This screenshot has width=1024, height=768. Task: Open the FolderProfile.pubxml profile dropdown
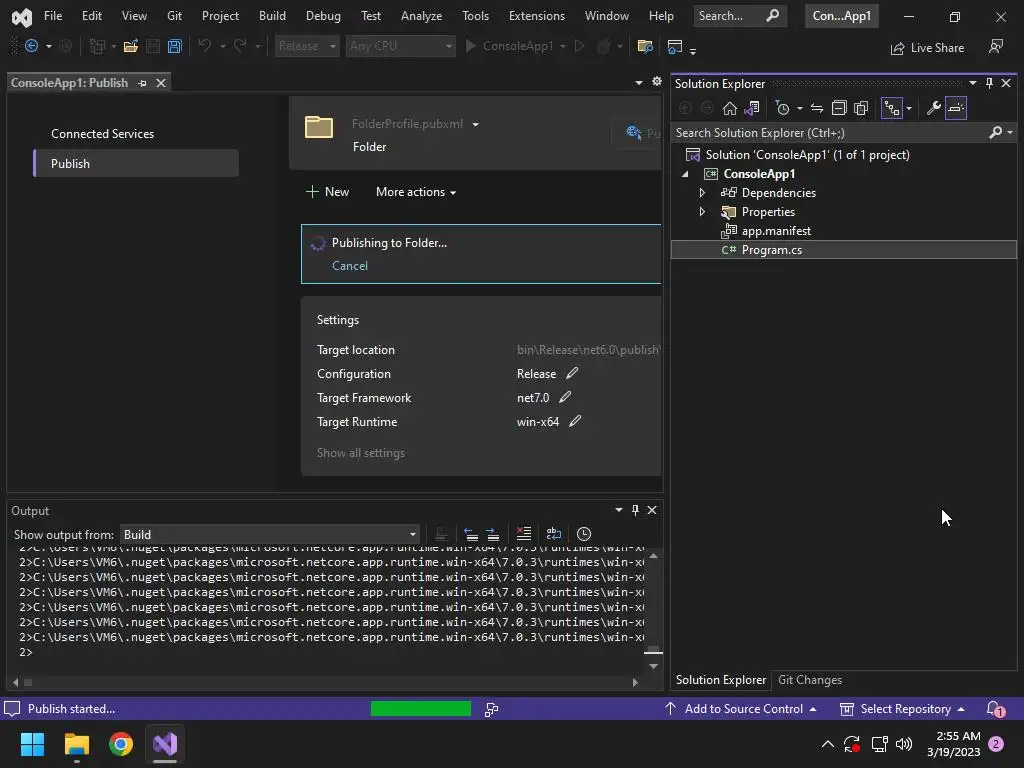pyautogui.click(x=475, y=124)
